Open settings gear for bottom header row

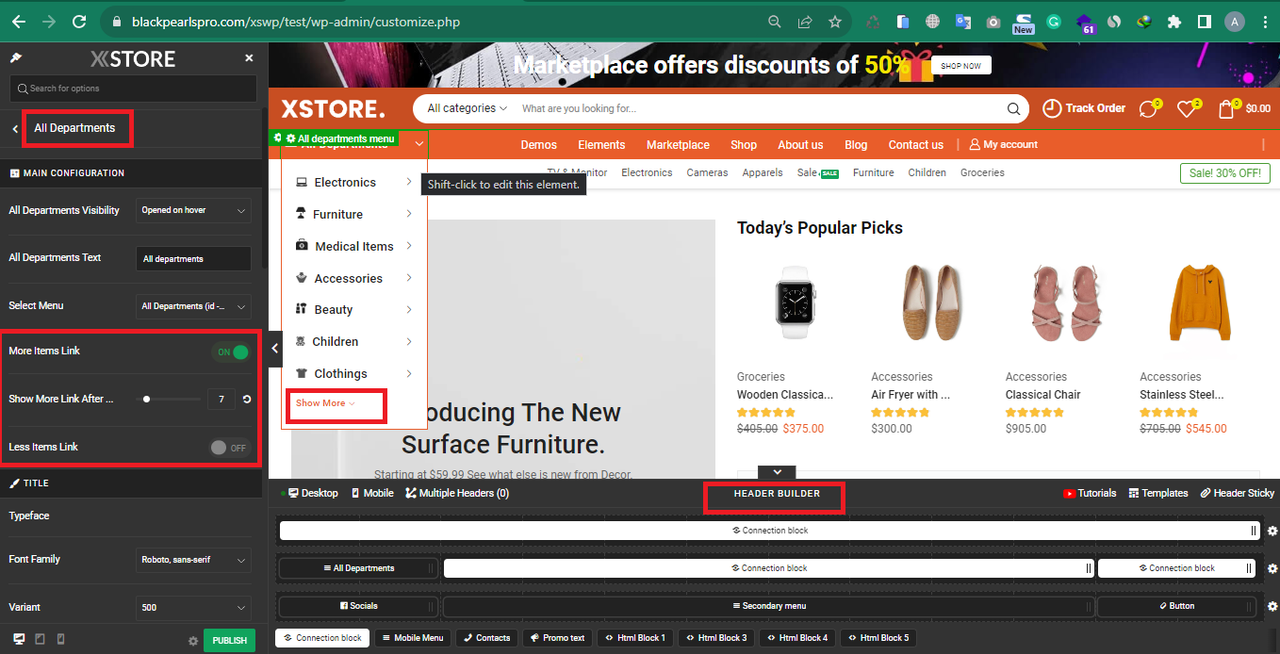(x=1273, y=606)
